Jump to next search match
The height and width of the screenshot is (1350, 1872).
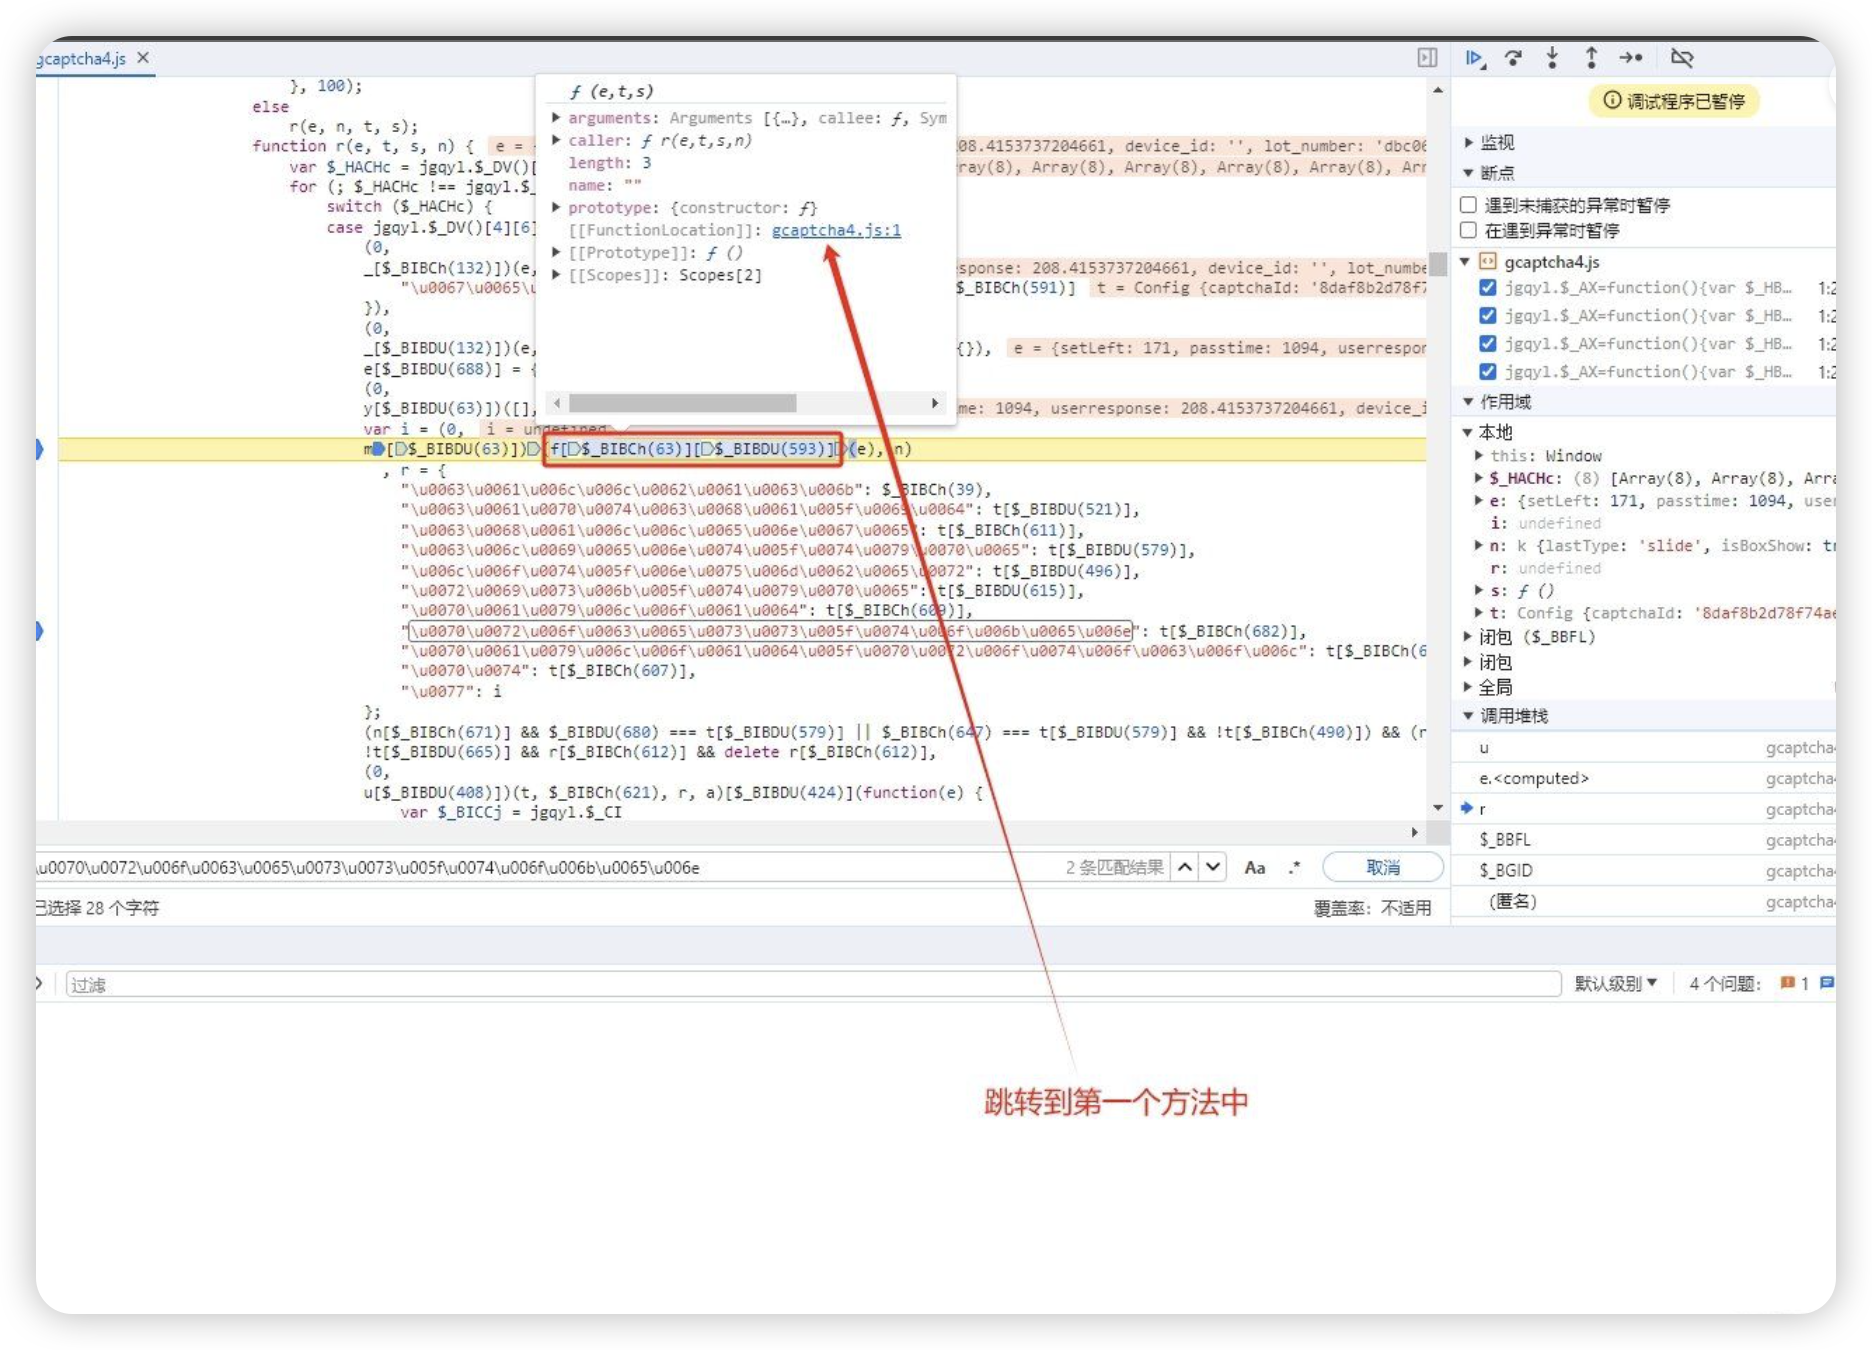pyautogui.click(x=1213, y=867)
